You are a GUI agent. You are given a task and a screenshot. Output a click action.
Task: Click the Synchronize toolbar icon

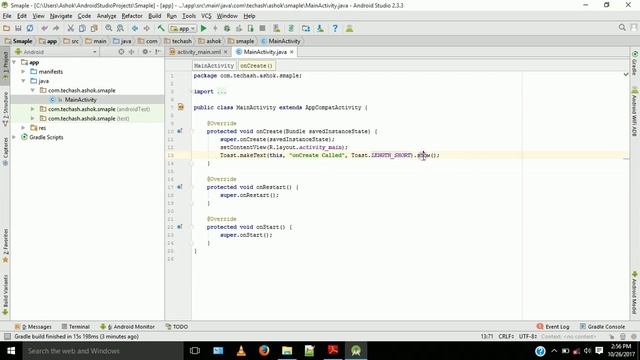[x=30, y=28]
